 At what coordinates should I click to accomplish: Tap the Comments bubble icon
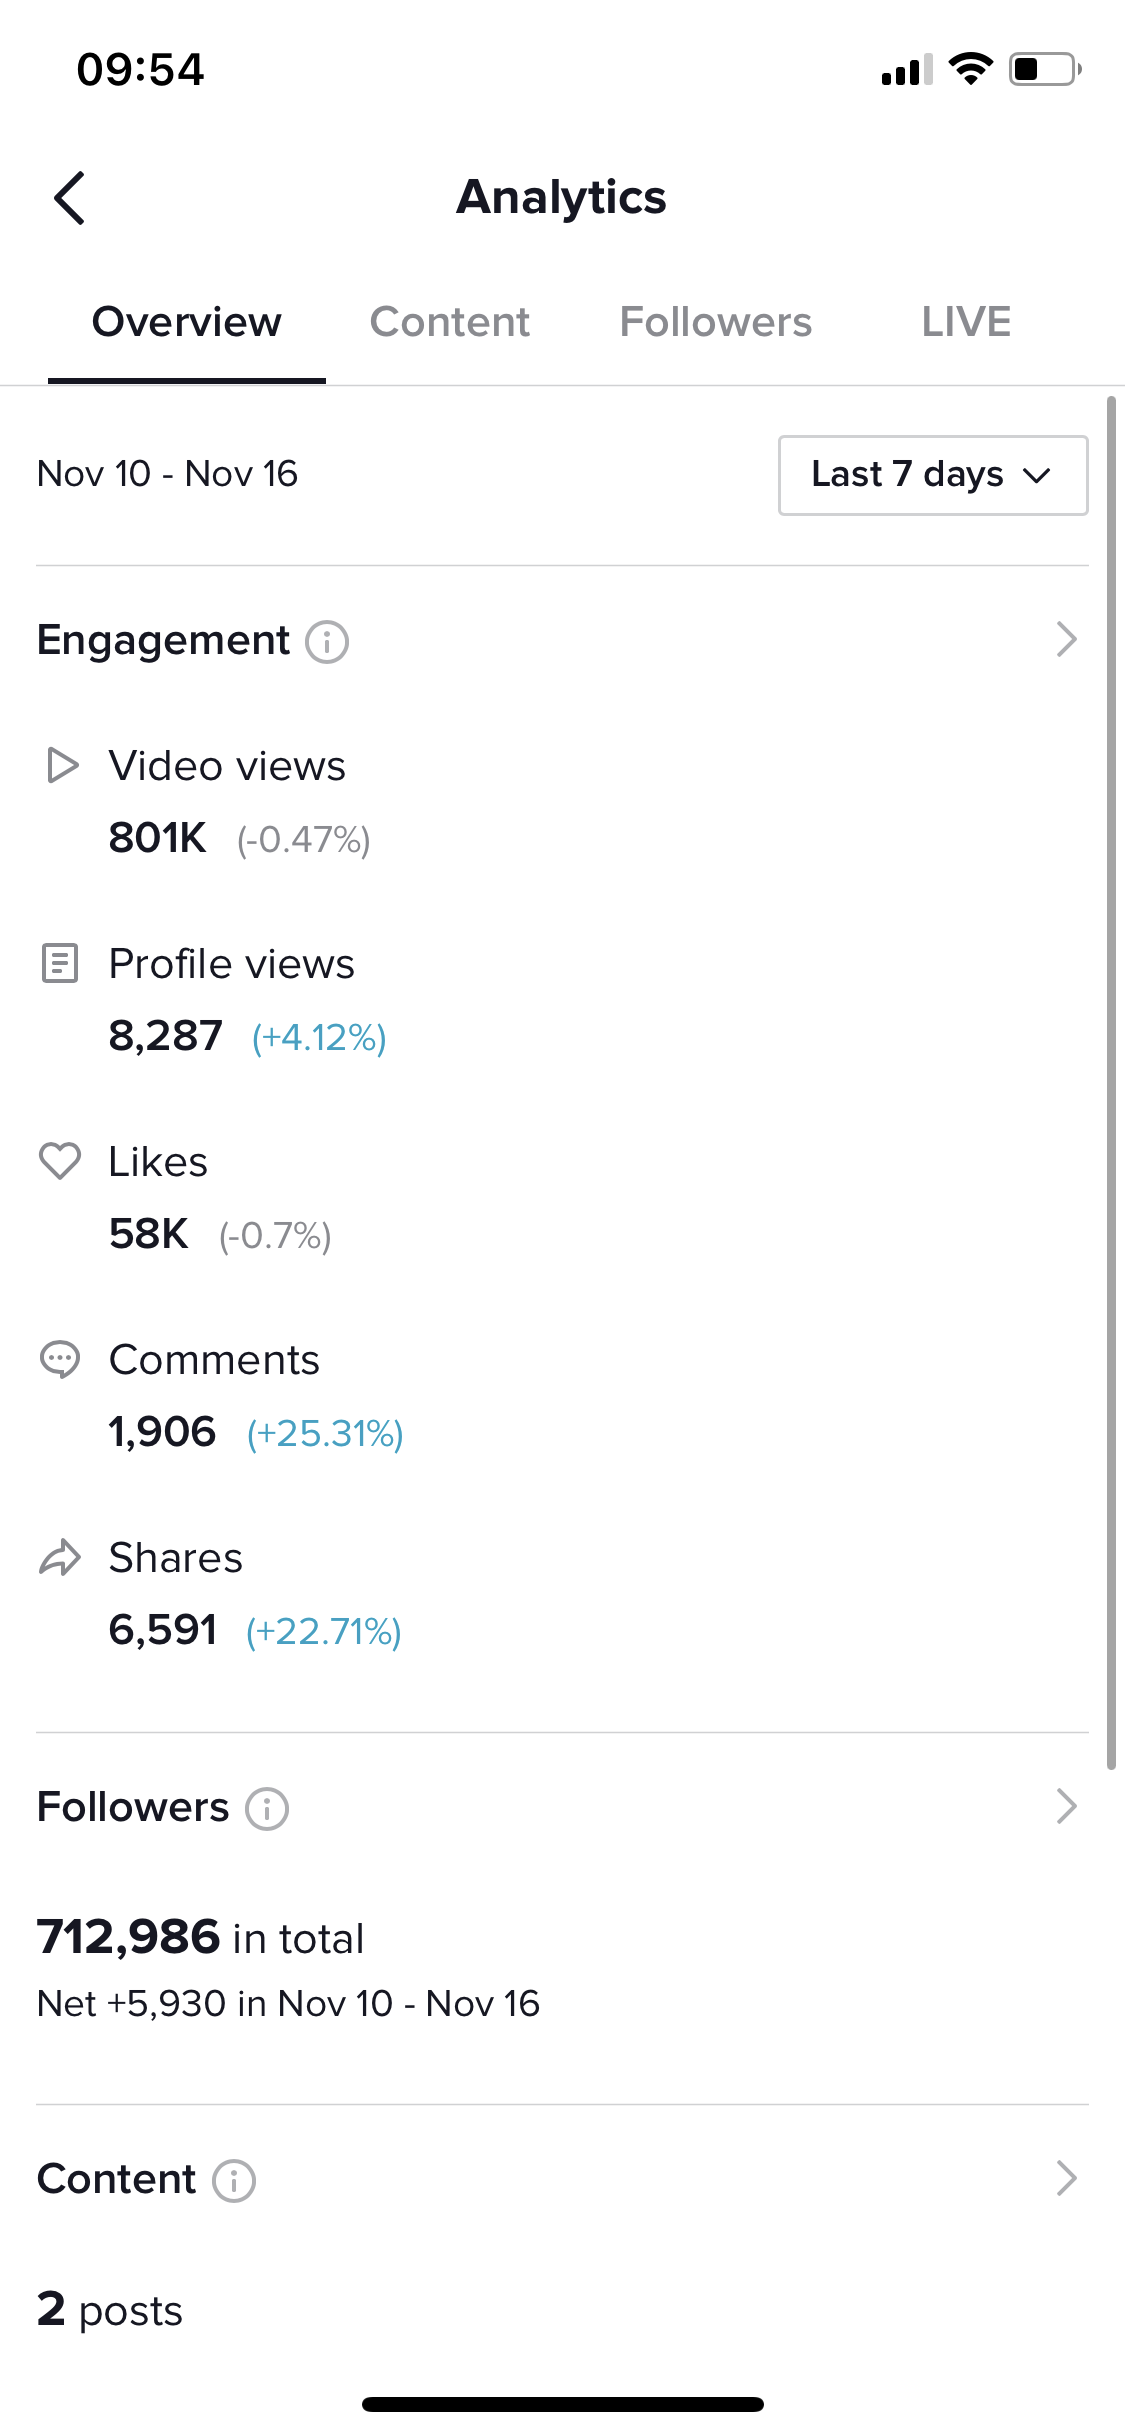click(60, 1360)
